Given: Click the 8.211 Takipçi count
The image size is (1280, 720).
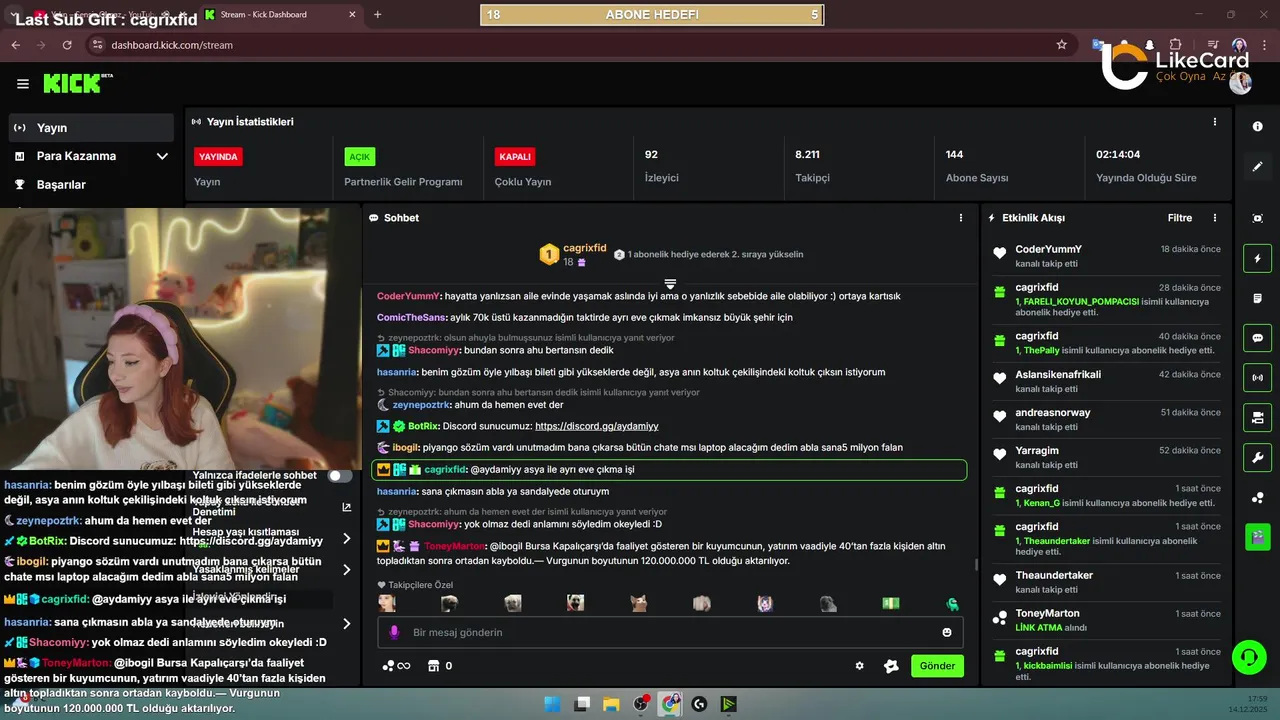Looking at the screenshot, I should 807,154.
